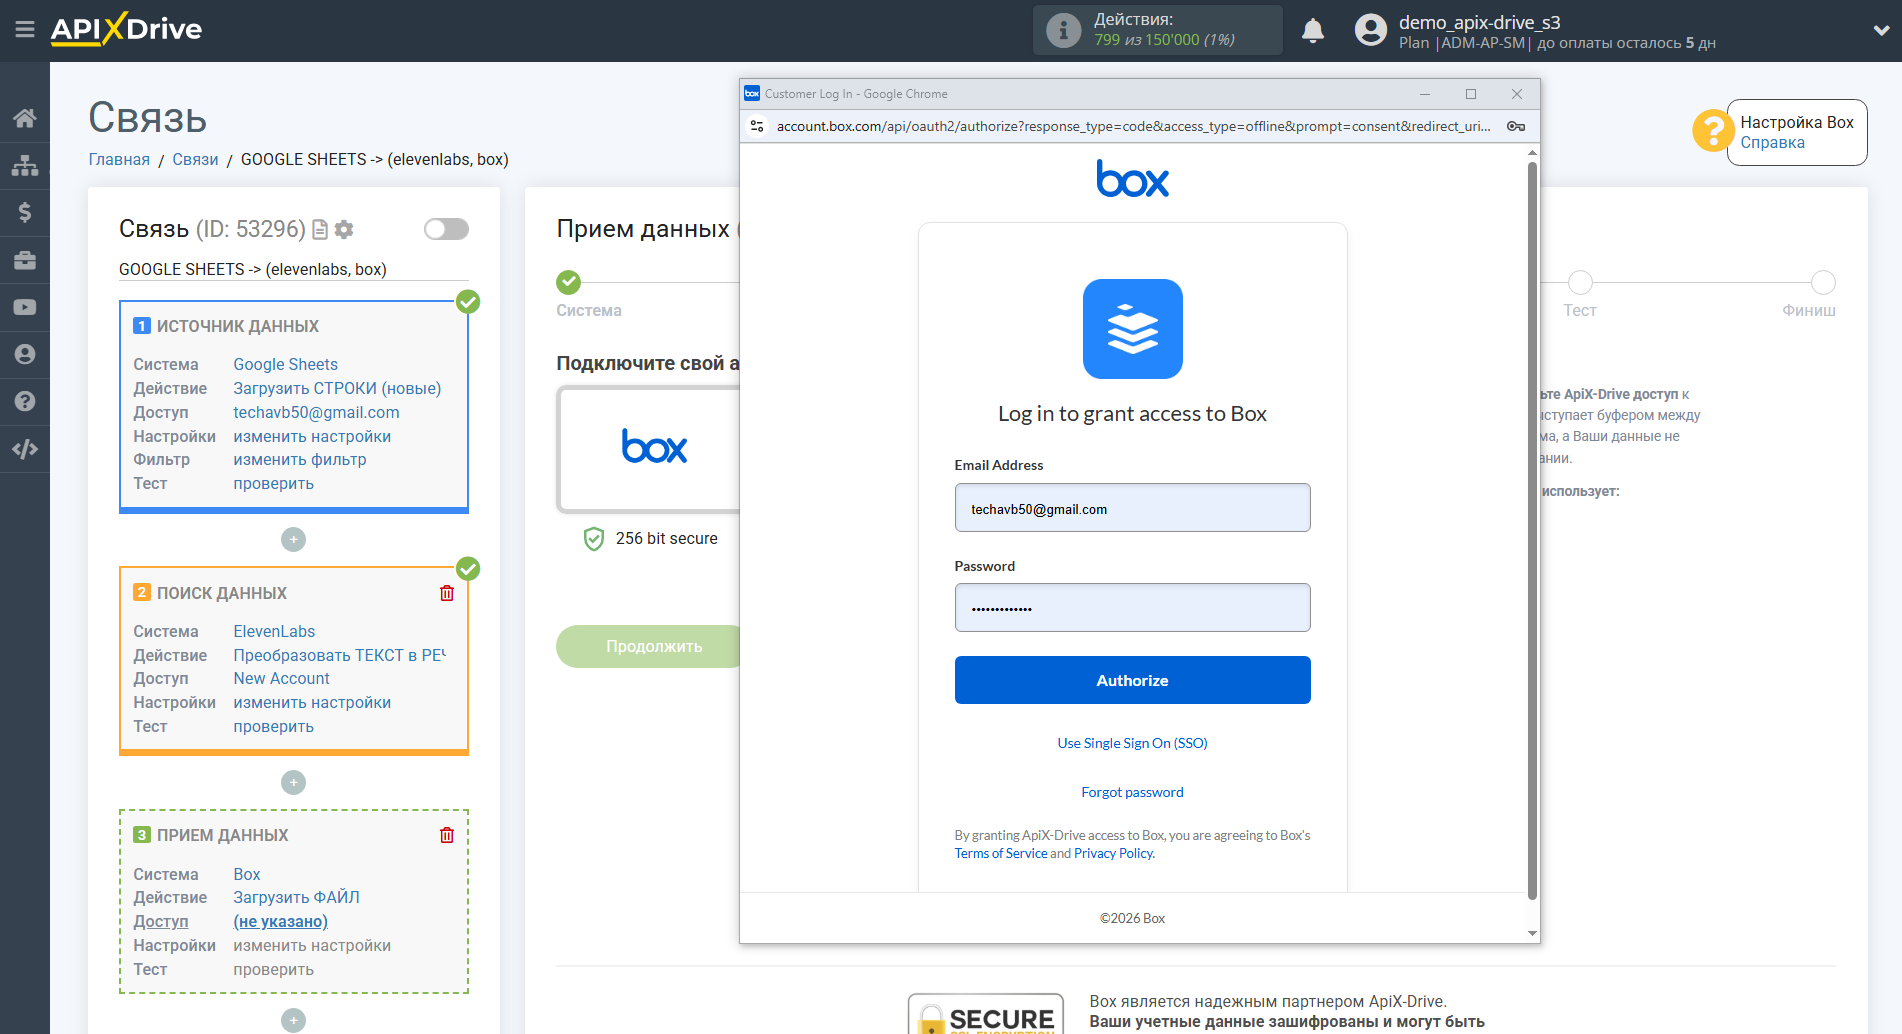Open the developer code icon in sidebar
This screenshot has width=1902, height=1034.
25,449
